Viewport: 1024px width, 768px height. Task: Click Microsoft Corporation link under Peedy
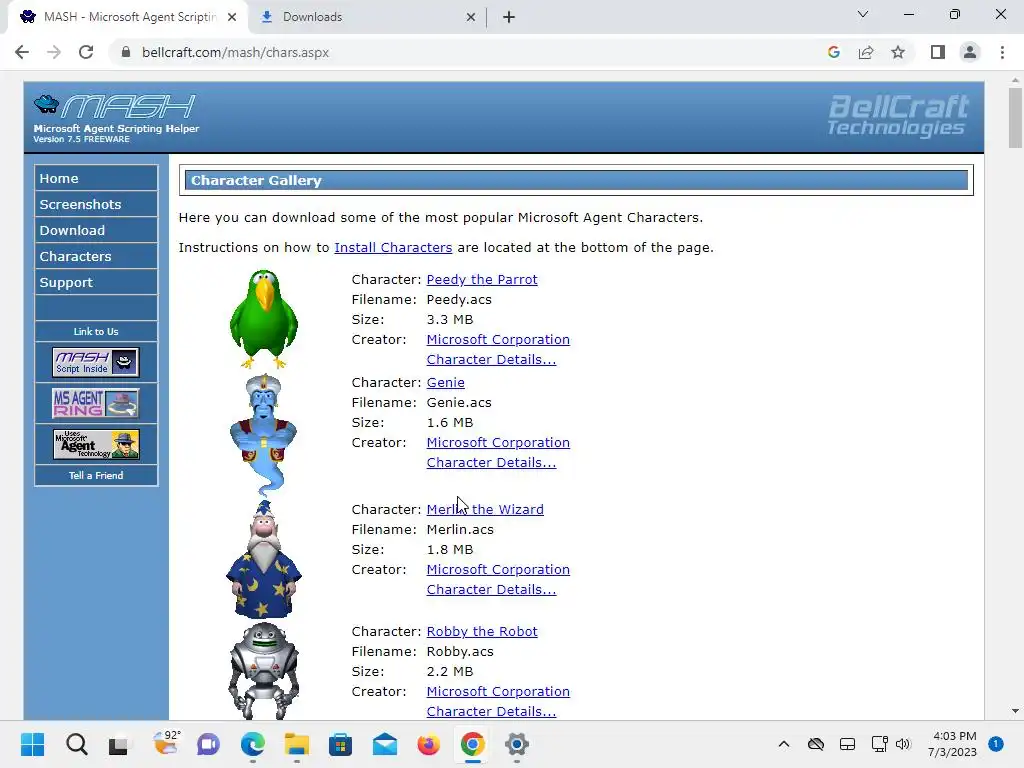[498, 340]
